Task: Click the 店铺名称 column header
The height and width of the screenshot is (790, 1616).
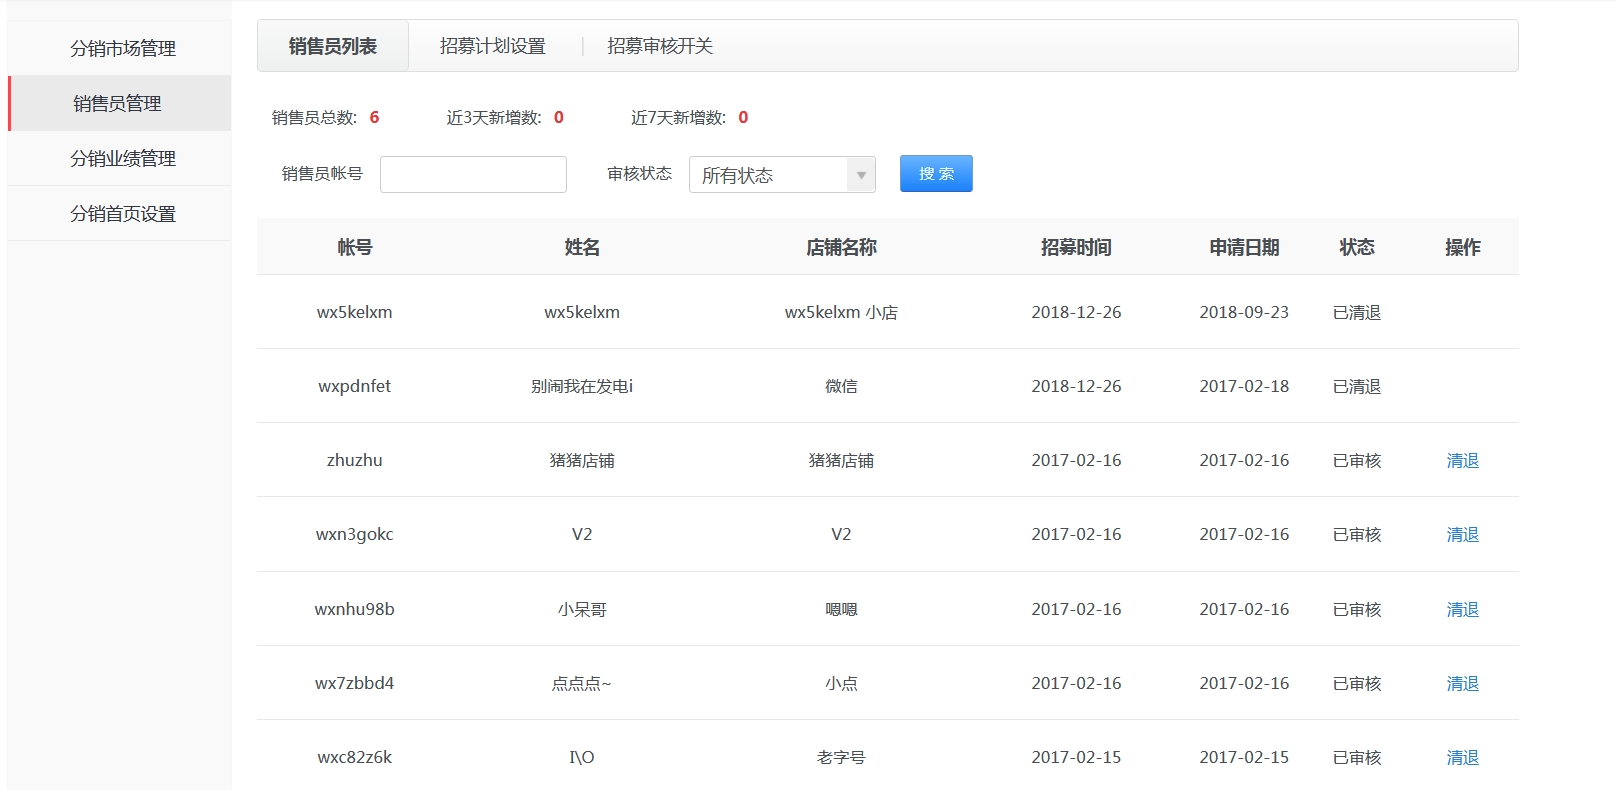Action: [x=841, y=247]
